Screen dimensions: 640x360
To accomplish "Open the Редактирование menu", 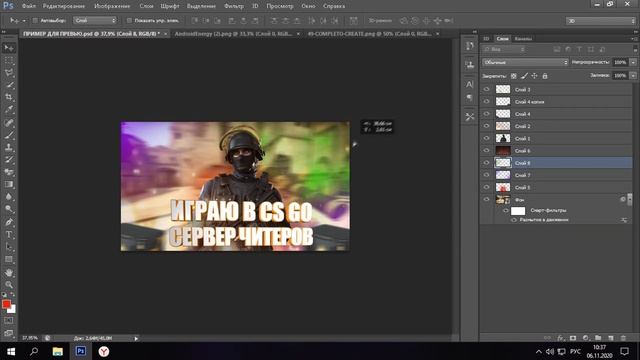I will point(64,6).
